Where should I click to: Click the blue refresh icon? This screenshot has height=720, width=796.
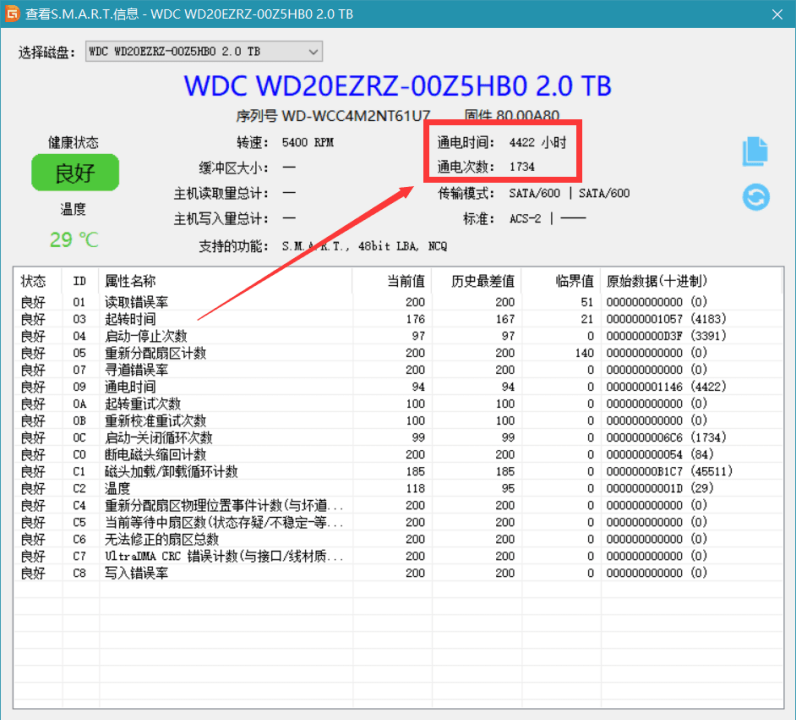pos(756,197)
